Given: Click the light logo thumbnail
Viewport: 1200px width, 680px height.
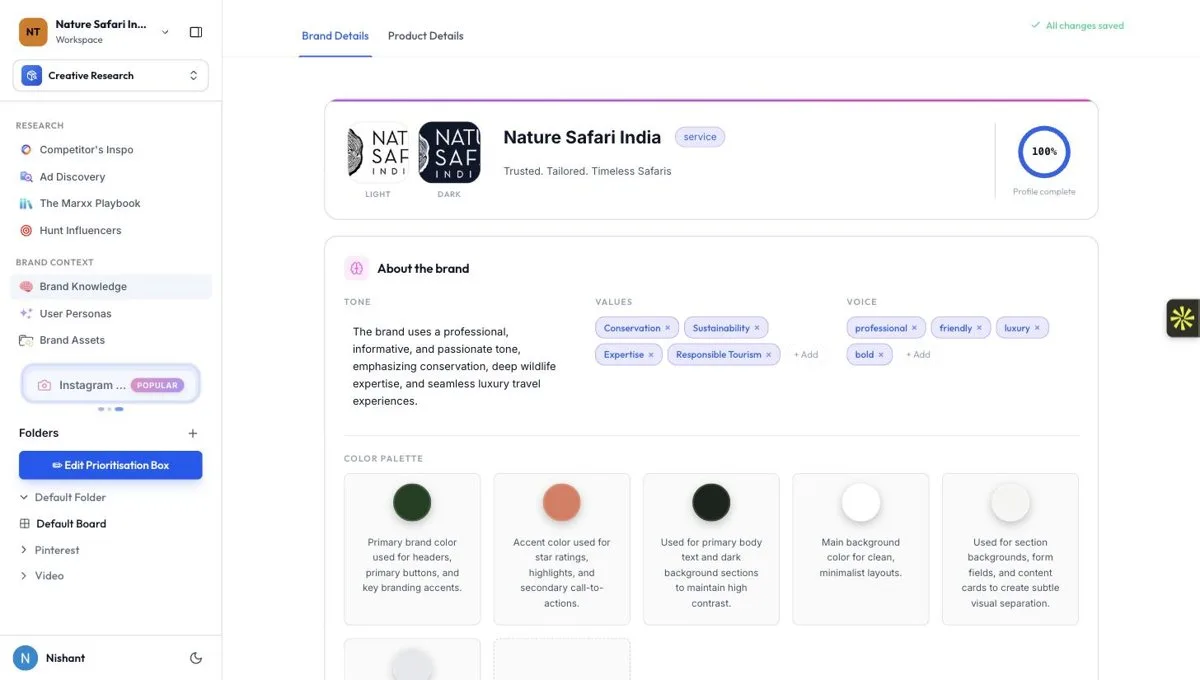Looking at the screenshot, I should coord(378,152).
